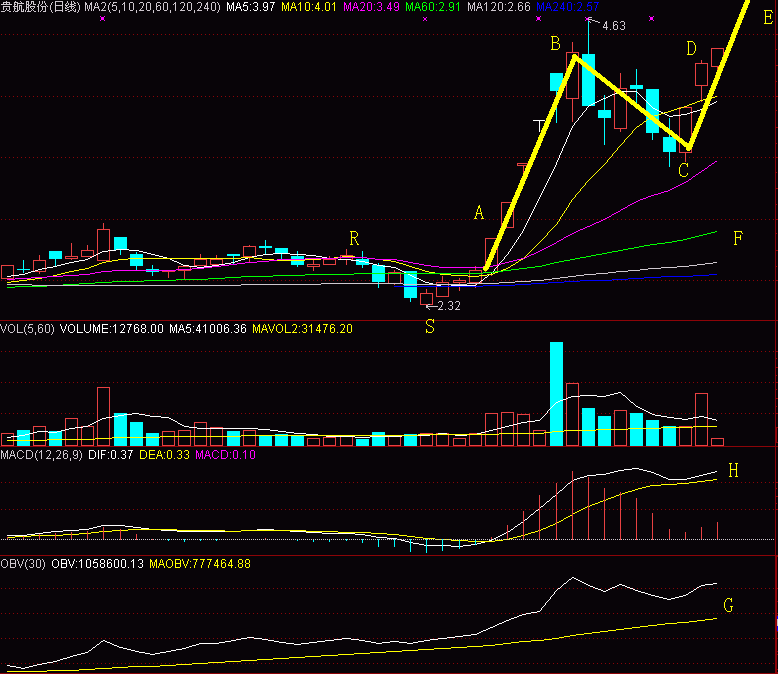This screenshot has height=674, width=778.
Task: Select the letter H next to MACD lines
Action: [x=733, y=471]
